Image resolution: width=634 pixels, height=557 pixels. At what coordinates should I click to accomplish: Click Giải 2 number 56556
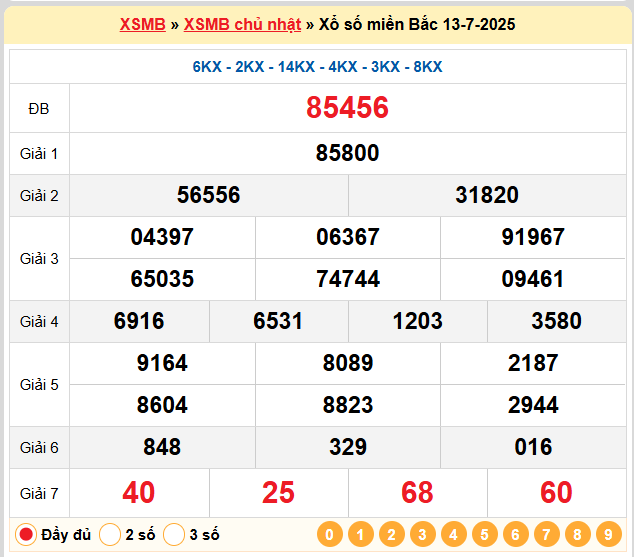(x=209, y=195)
